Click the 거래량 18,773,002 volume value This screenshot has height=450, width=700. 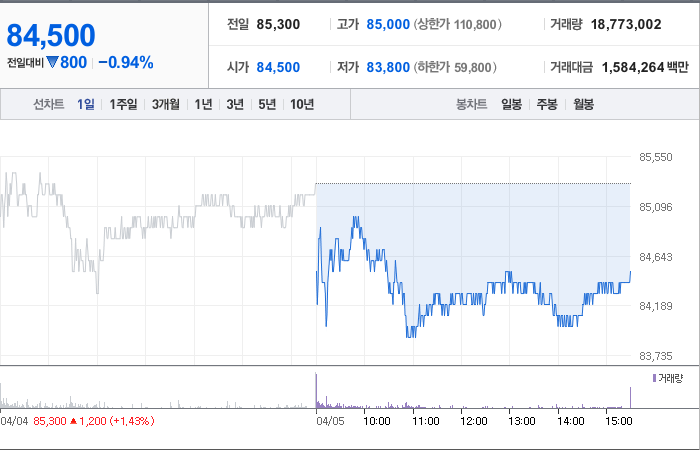pyautogui.click(x=626, y=24)
